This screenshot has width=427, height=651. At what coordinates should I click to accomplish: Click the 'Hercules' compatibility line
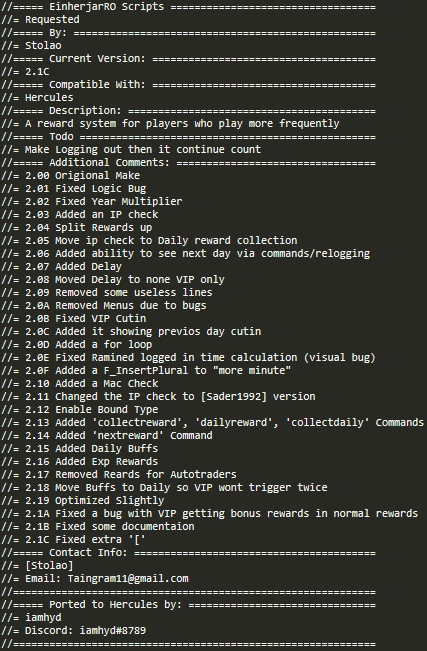[x=37, y=98]
